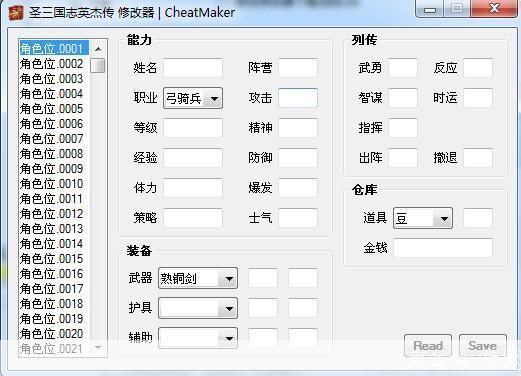Open the 职业 dropdown showing 弓骑兵
Viewport: 521px width, 376px height.
[193, 98]
